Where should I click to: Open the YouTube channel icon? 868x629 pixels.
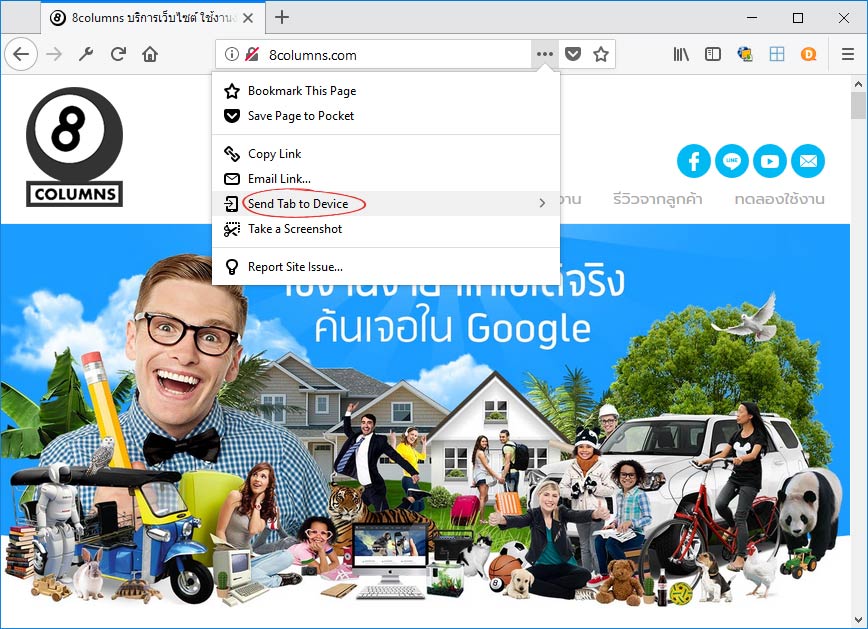pyautogui.click(x=769, y=161)
